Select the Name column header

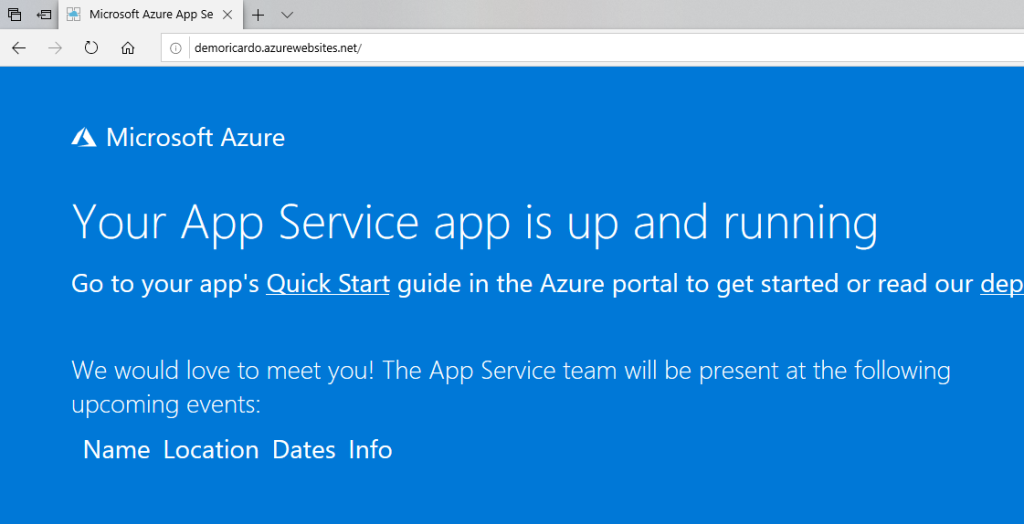coord(116,450)
